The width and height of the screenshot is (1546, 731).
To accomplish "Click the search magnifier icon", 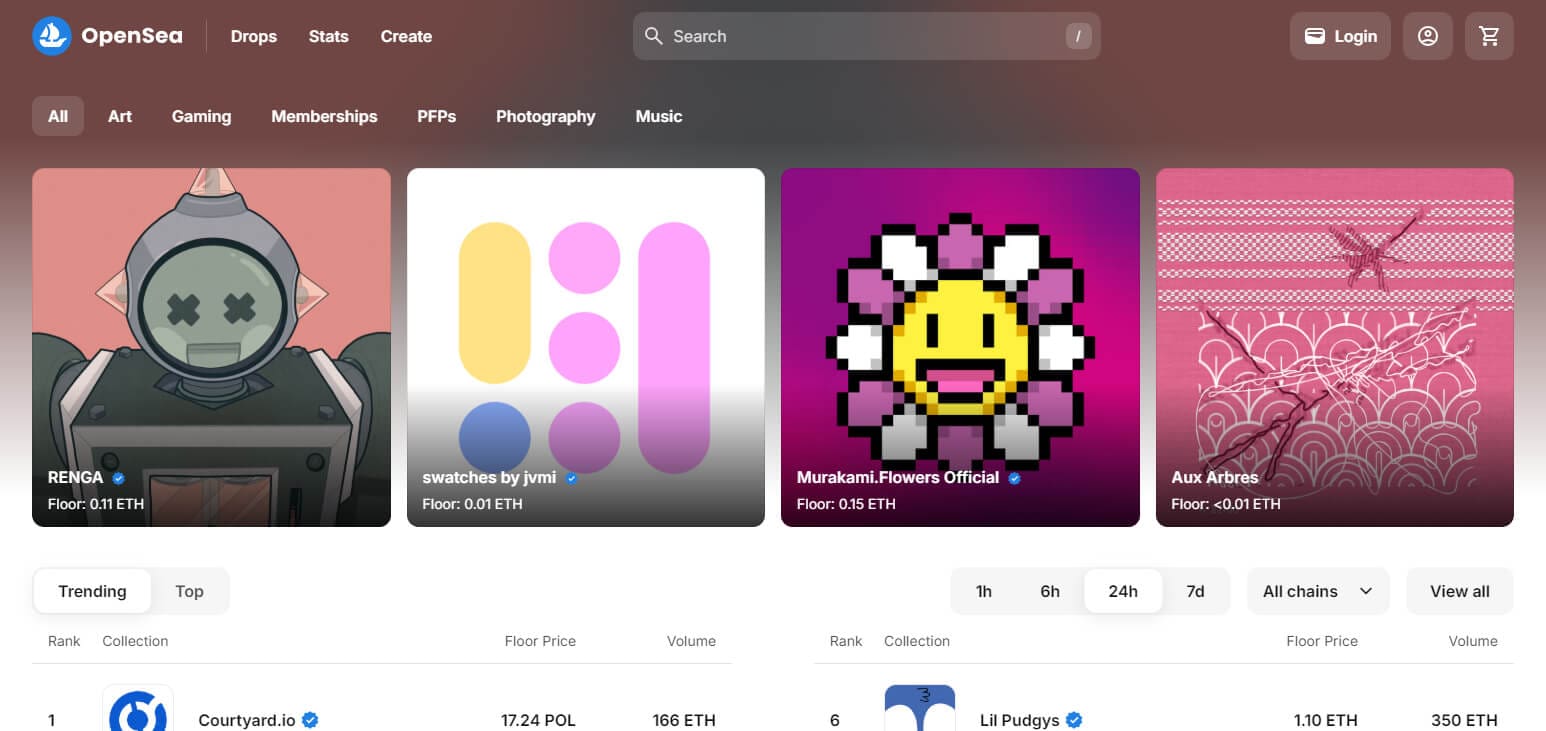I will [654, 36].
